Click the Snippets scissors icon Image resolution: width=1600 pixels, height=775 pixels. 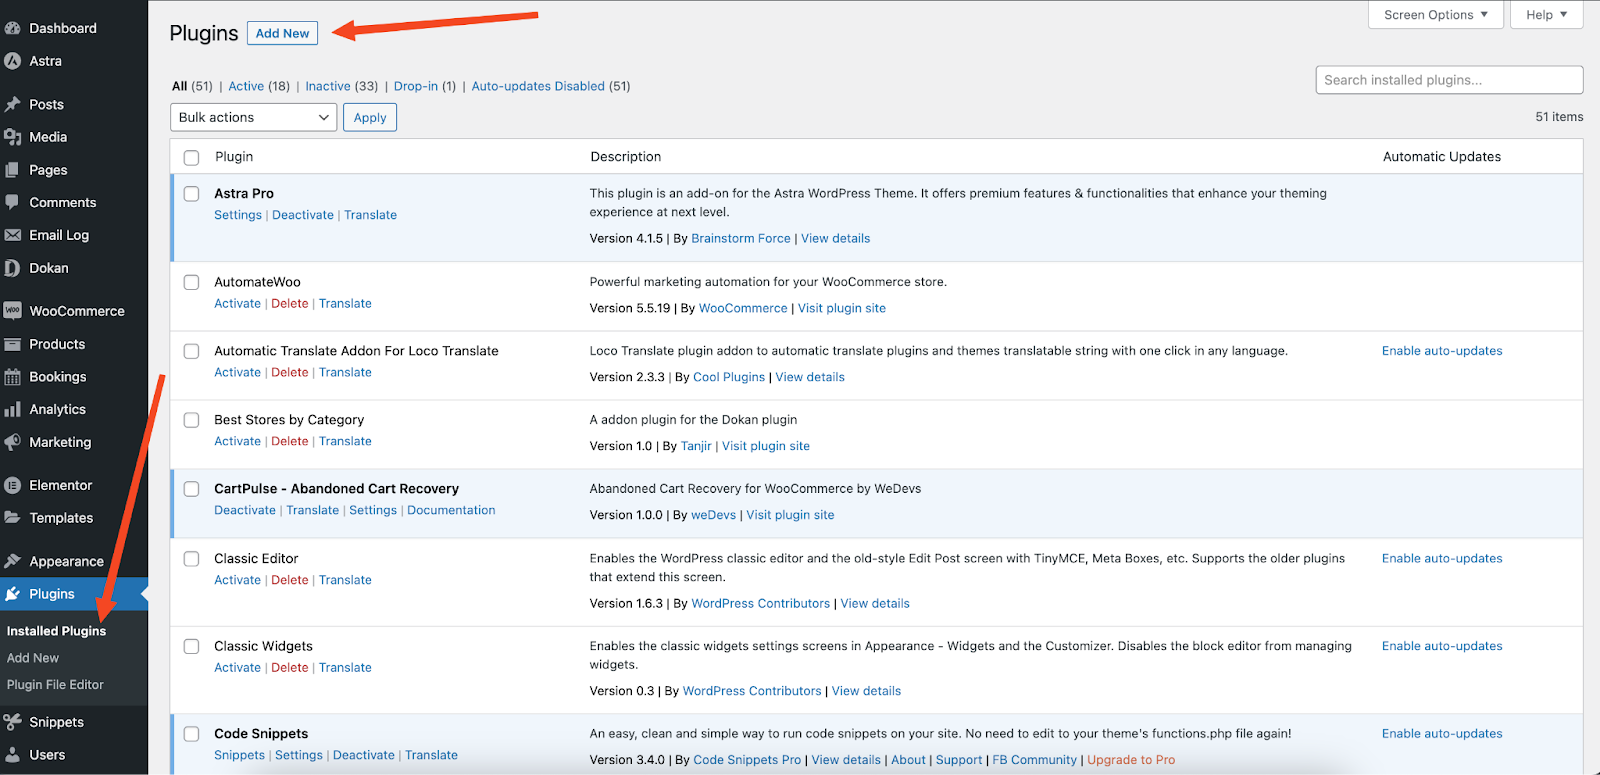point(13,722)
